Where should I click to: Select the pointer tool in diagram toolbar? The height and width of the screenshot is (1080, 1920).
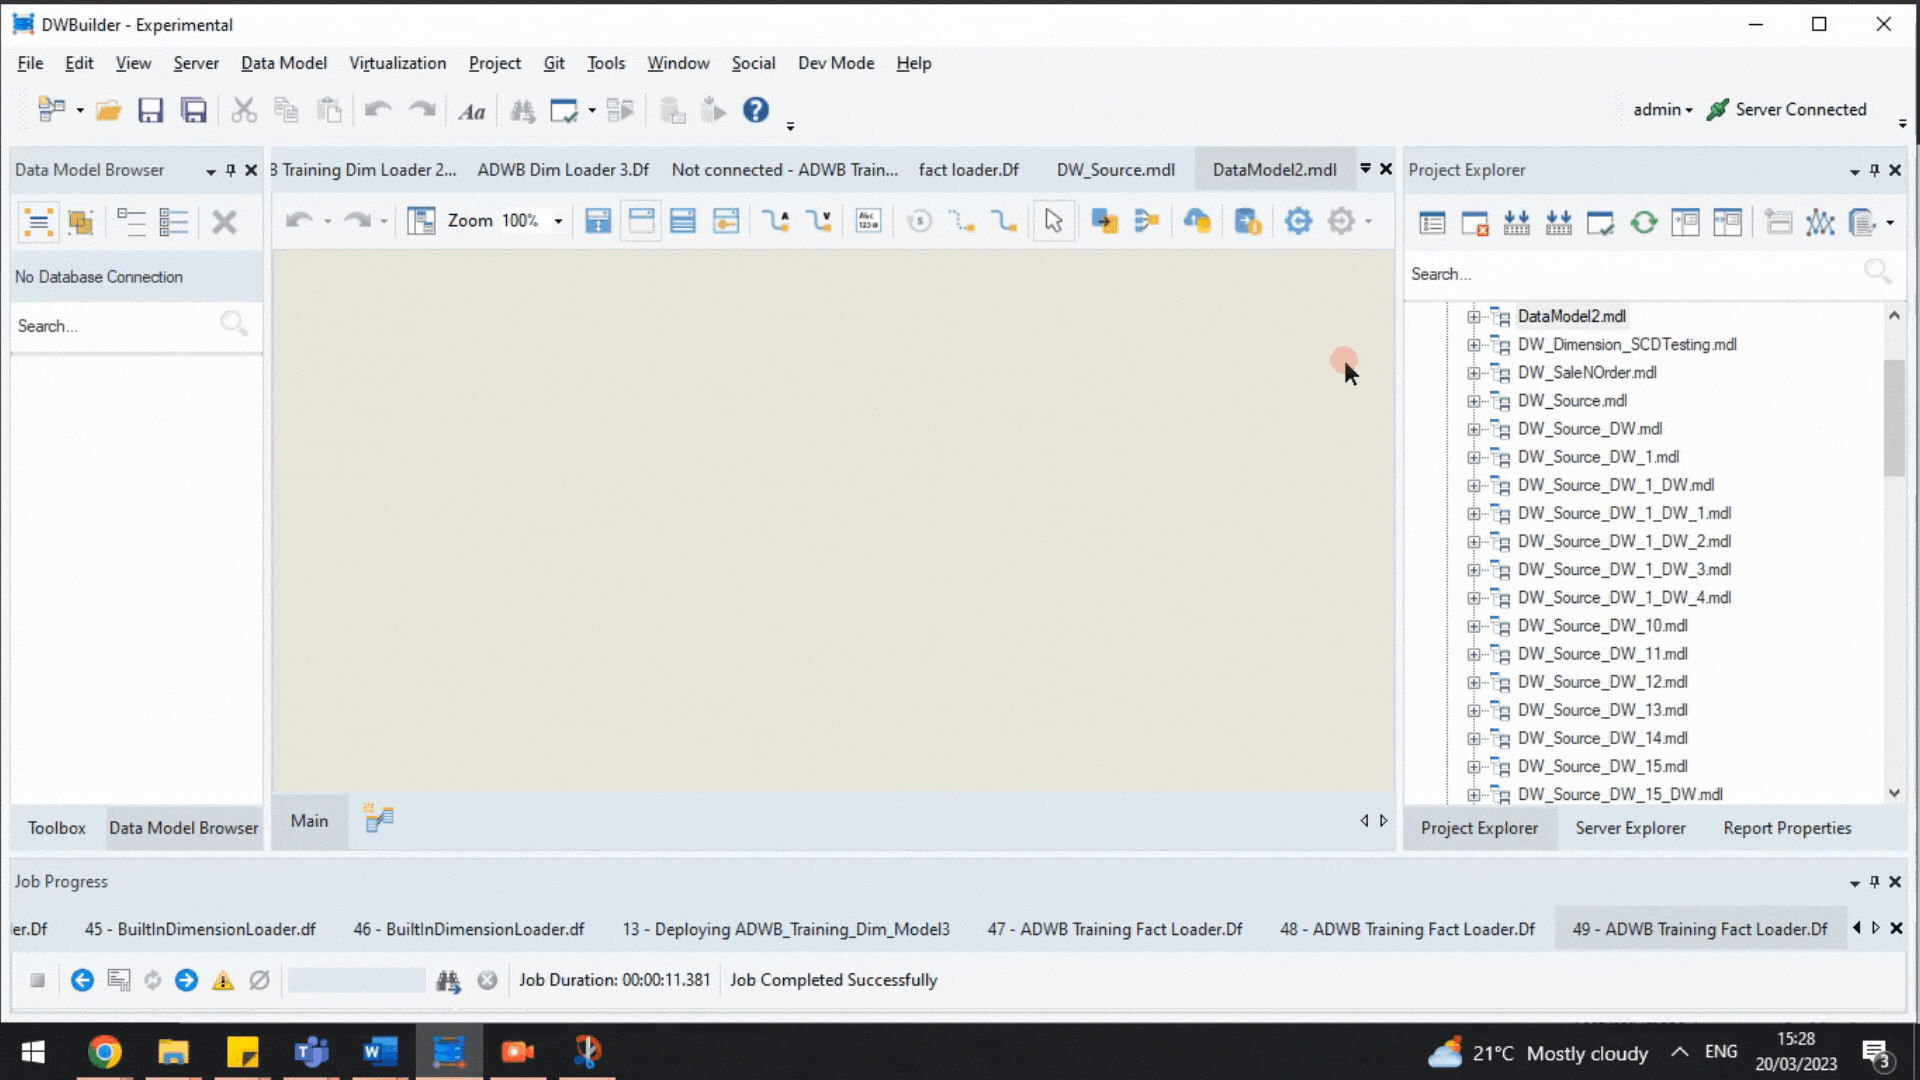coord(1053,221)
